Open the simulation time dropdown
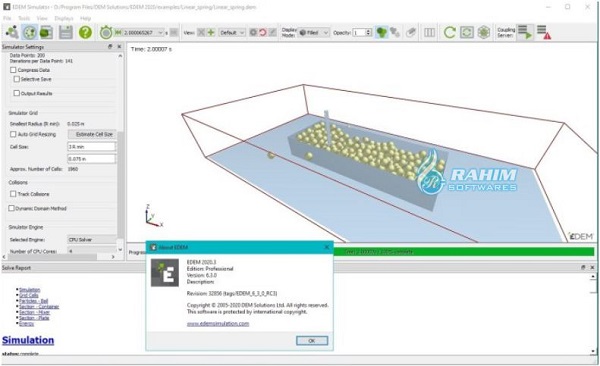This screenshot has width=600, height=366. 160,33
